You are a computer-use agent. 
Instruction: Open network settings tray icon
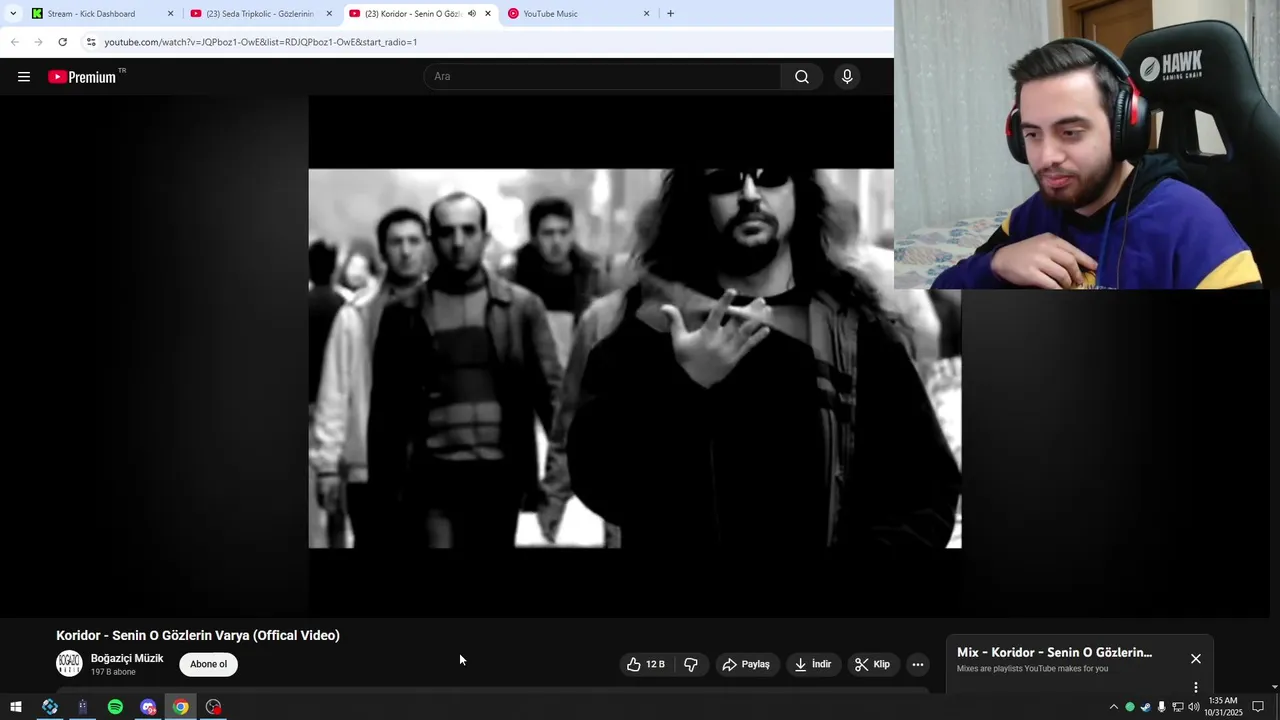click(x=1178, y=707)
